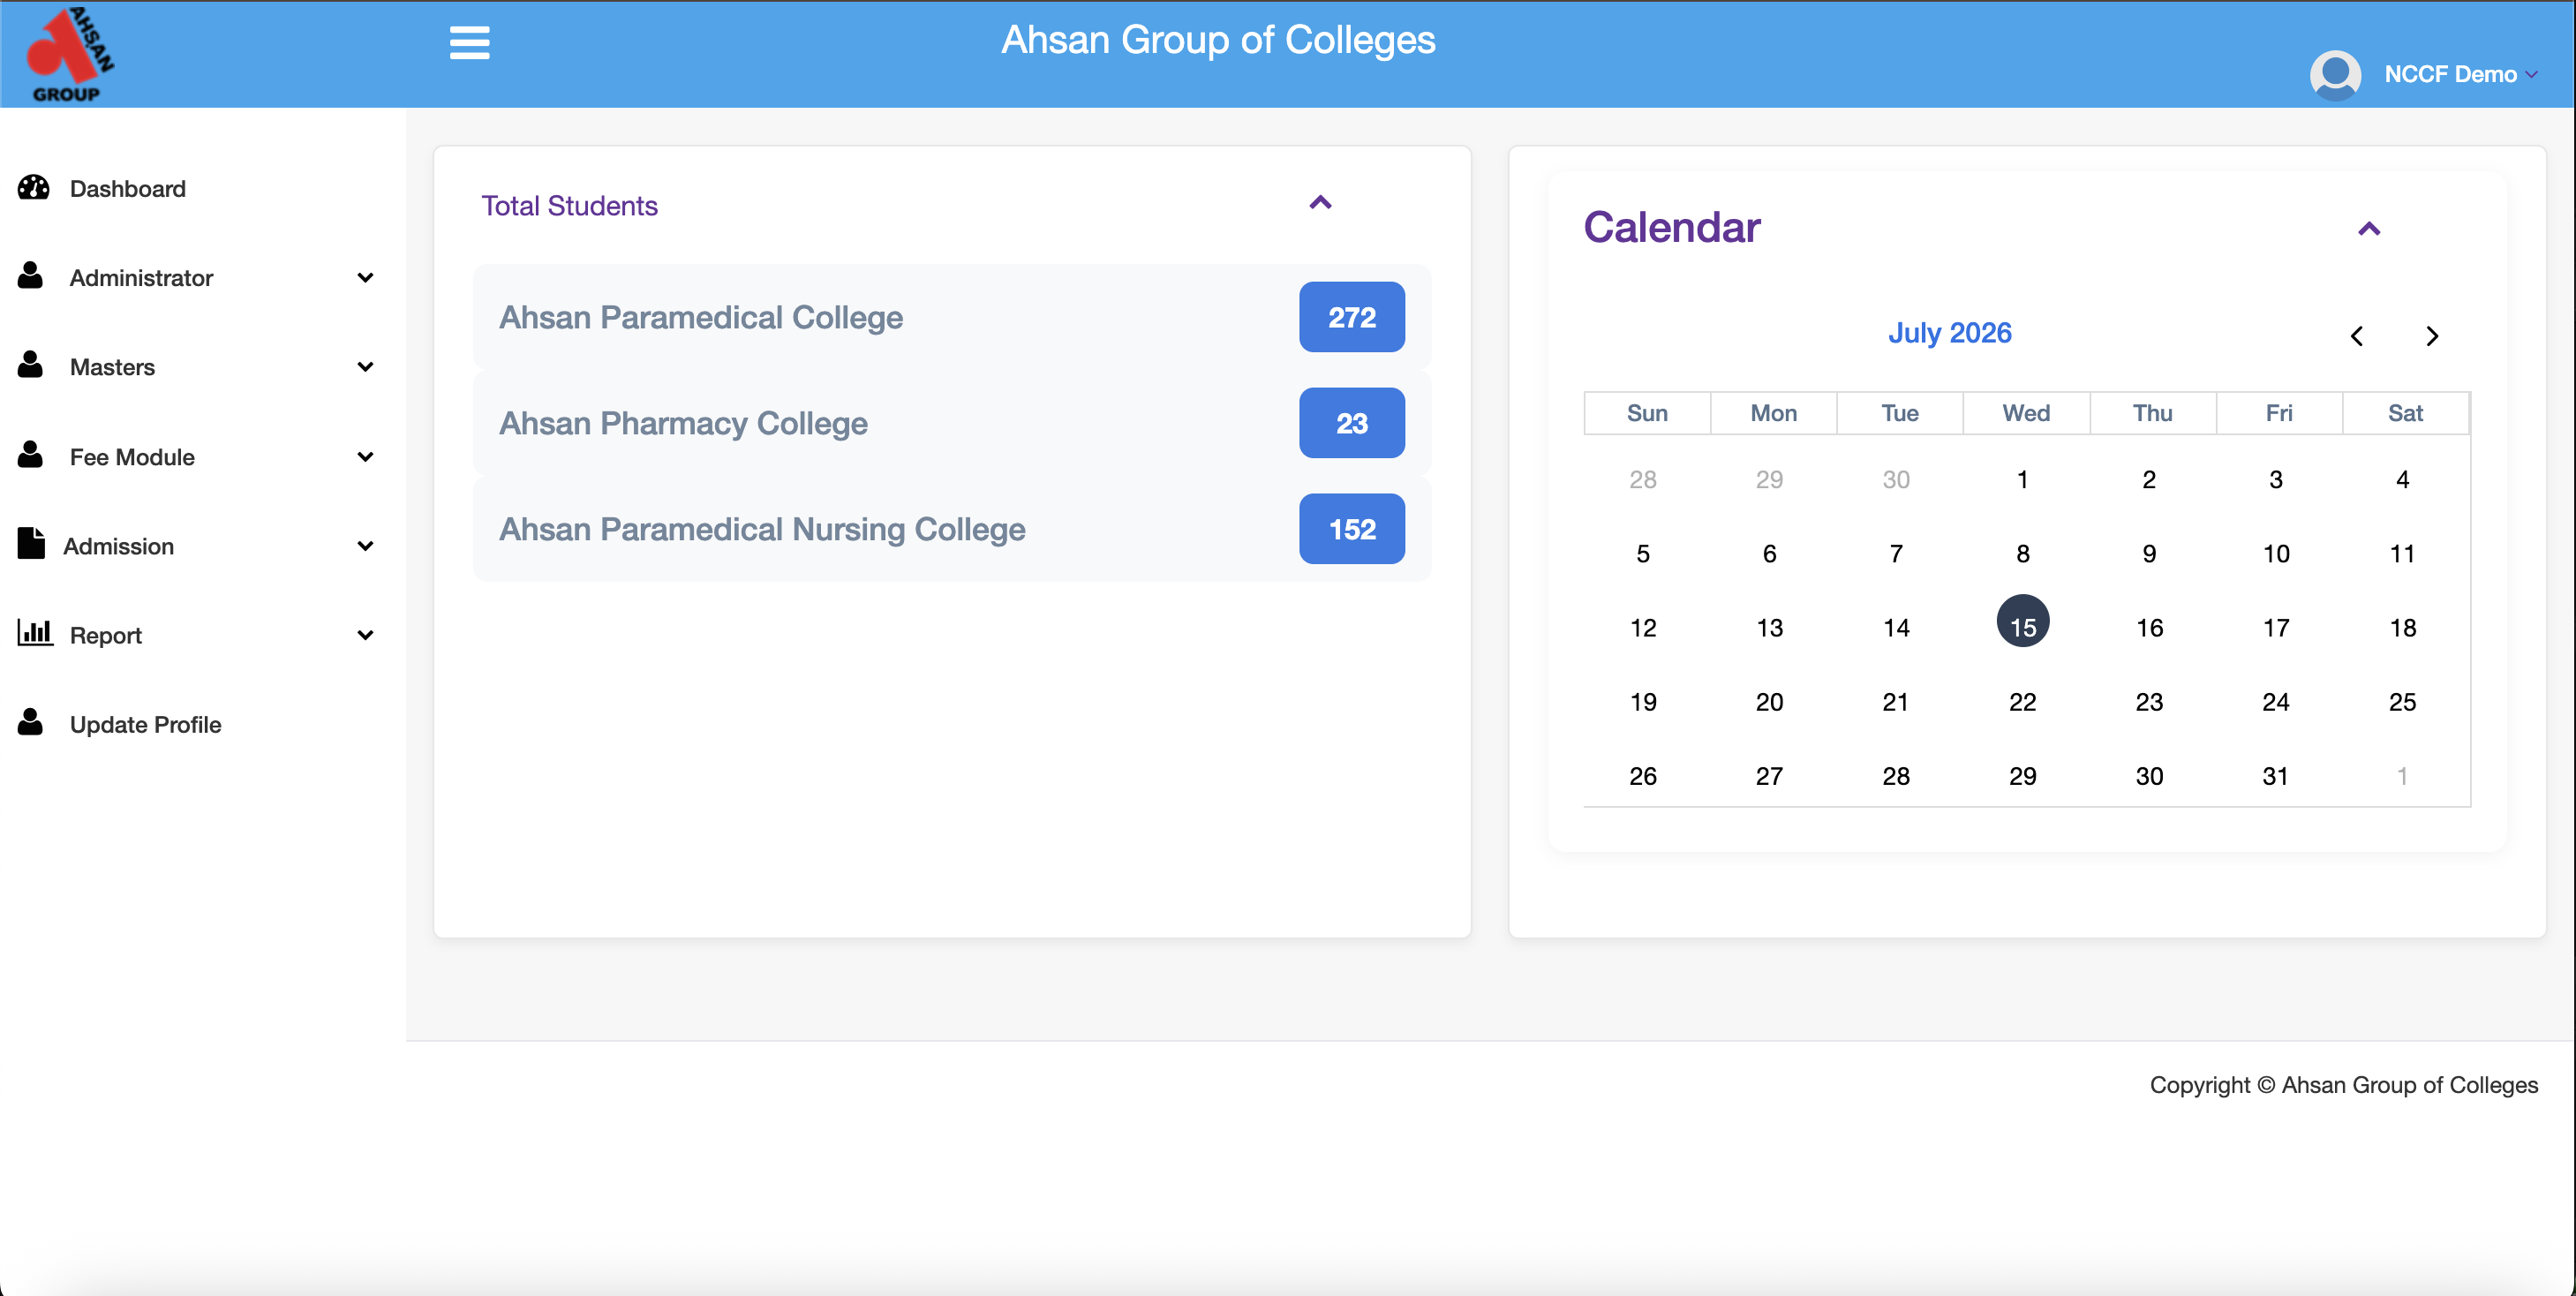The height and width of the screenshot is (1296, 2576).
Task: Select date 10 in calendar
Action: (x=2276, y=554)
